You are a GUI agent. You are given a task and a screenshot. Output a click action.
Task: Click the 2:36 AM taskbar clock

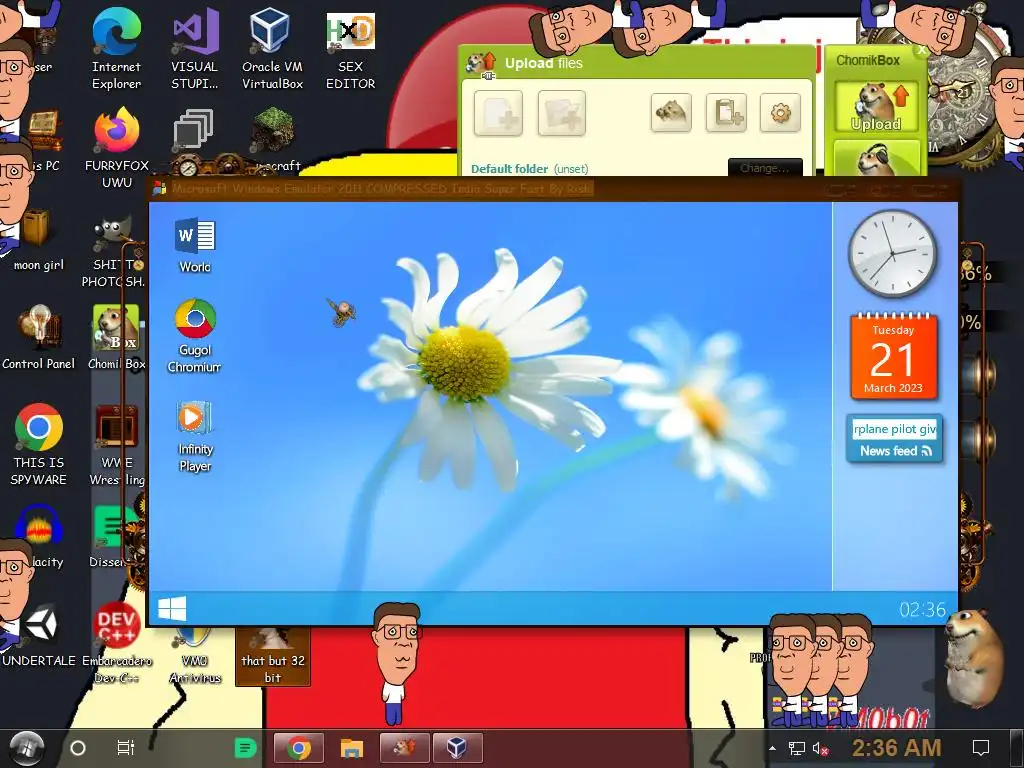[x=897, y=748]
